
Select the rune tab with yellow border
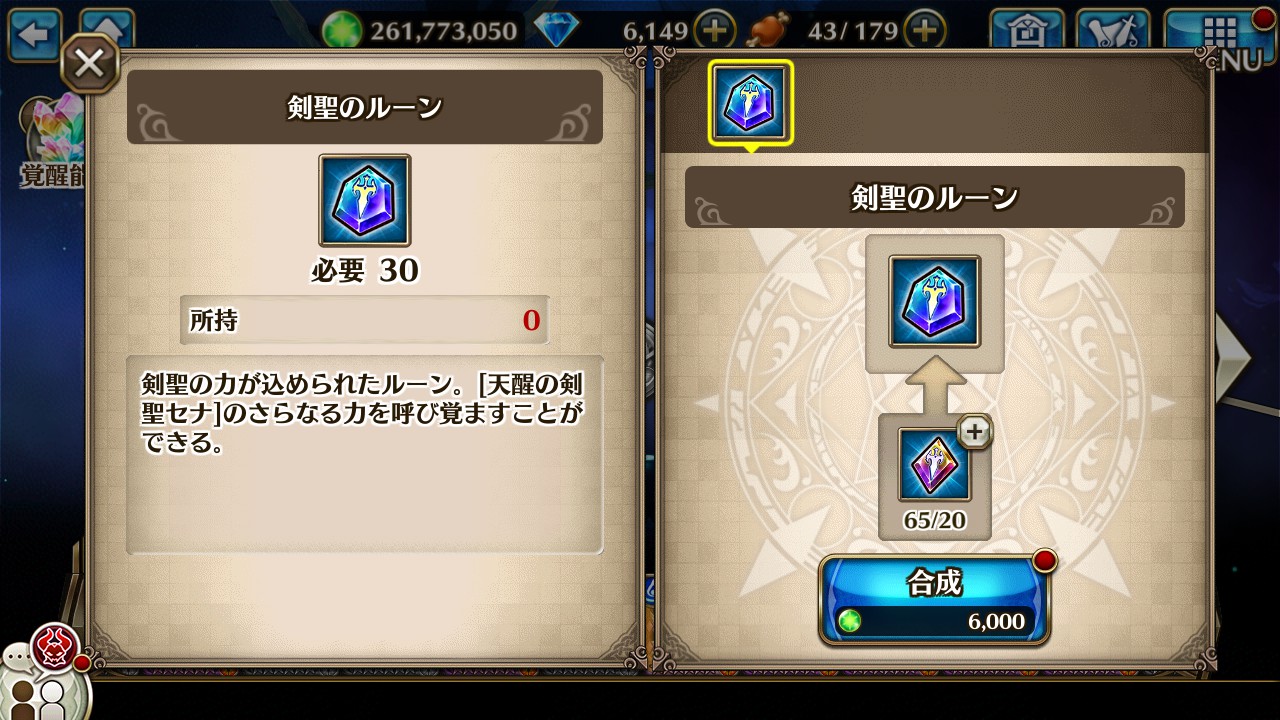point(750,102)
